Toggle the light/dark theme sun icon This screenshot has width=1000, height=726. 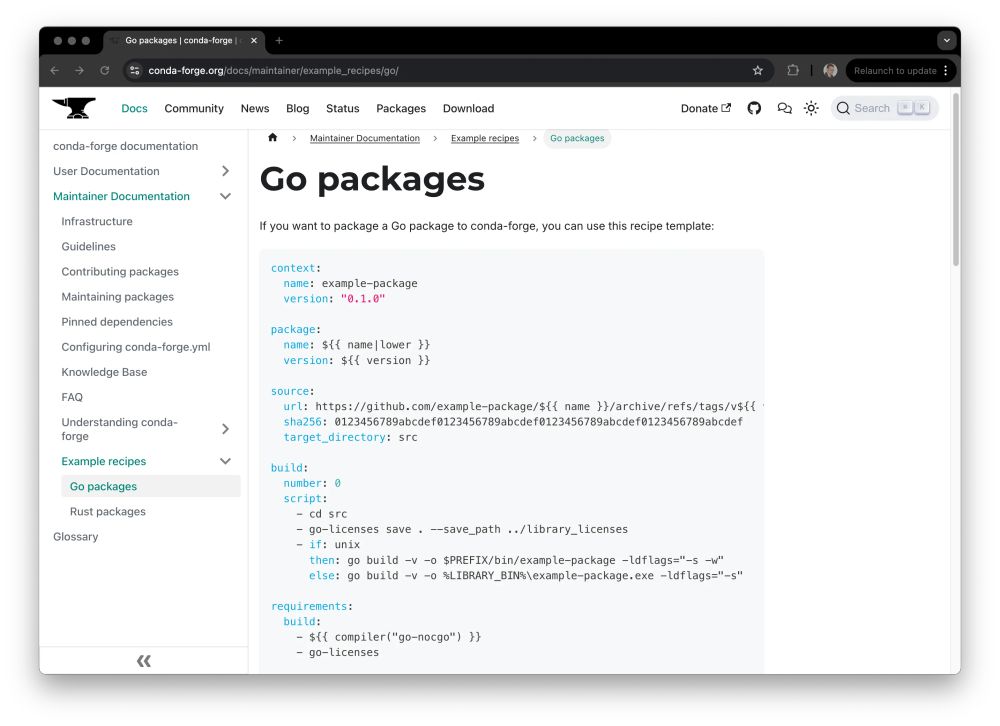point(811,108)
